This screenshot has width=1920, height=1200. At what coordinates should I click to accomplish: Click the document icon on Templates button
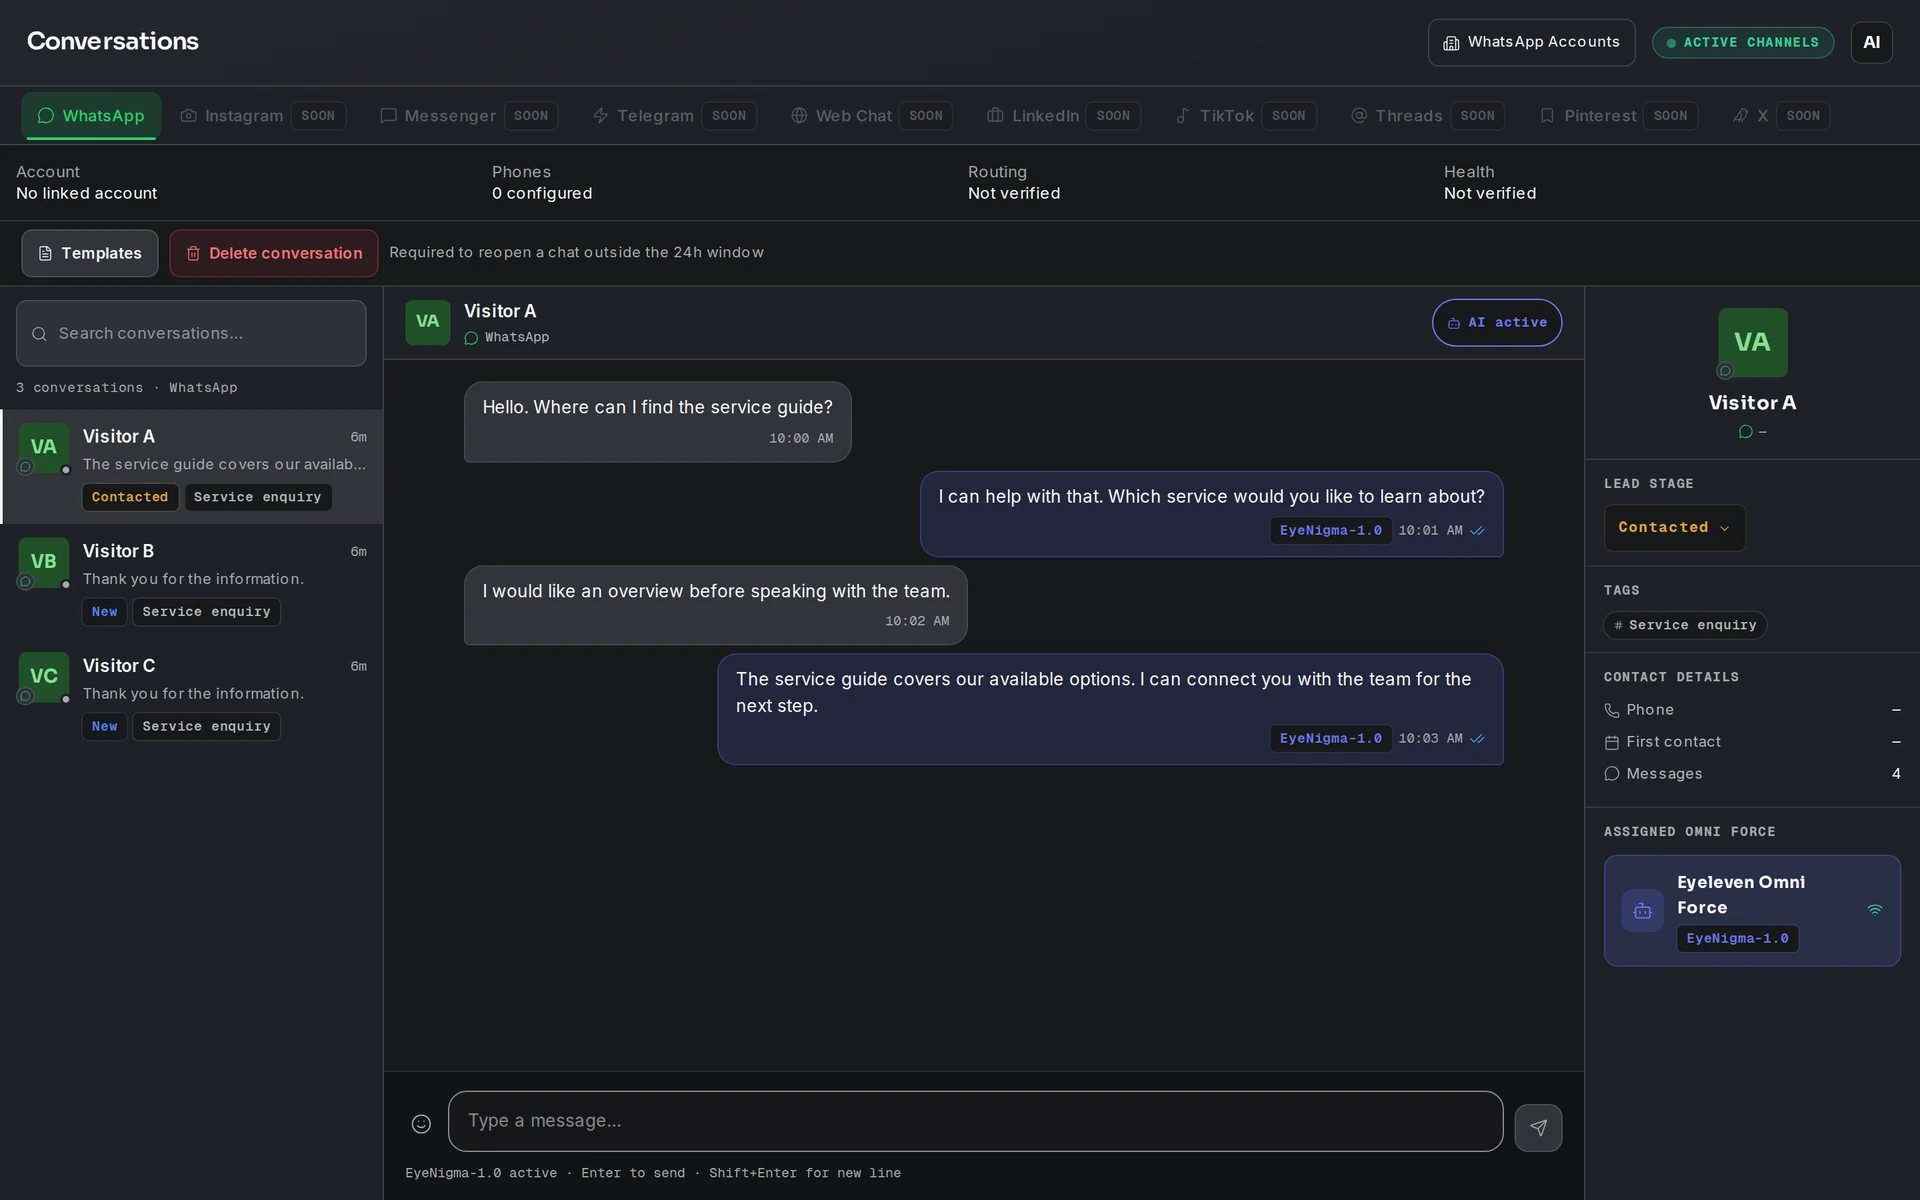[45, 254]
